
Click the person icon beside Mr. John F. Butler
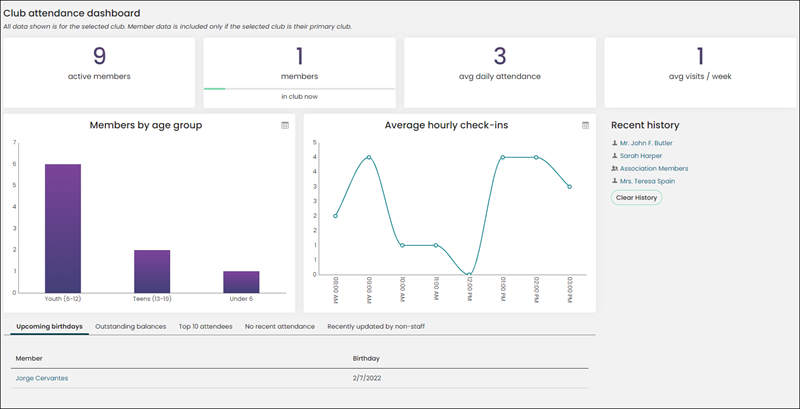614,143
